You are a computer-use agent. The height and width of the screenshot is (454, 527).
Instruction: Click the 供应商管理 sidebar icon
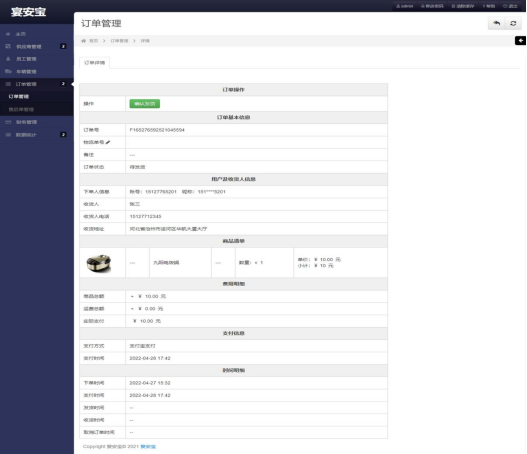point(8,46)
